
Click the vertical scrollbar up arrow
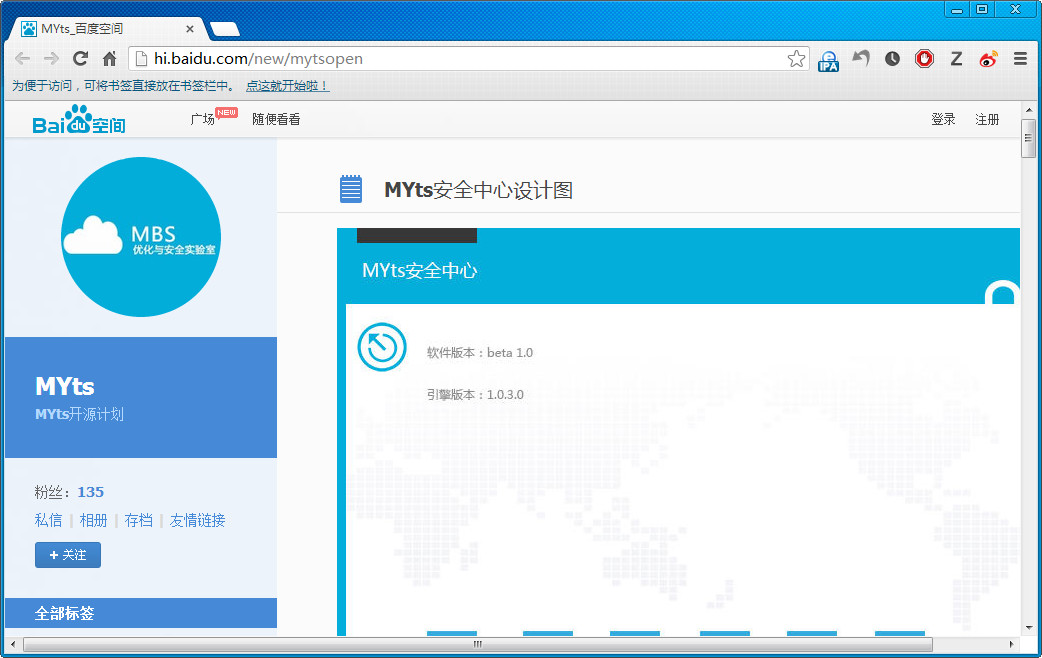pos(1028,110)
